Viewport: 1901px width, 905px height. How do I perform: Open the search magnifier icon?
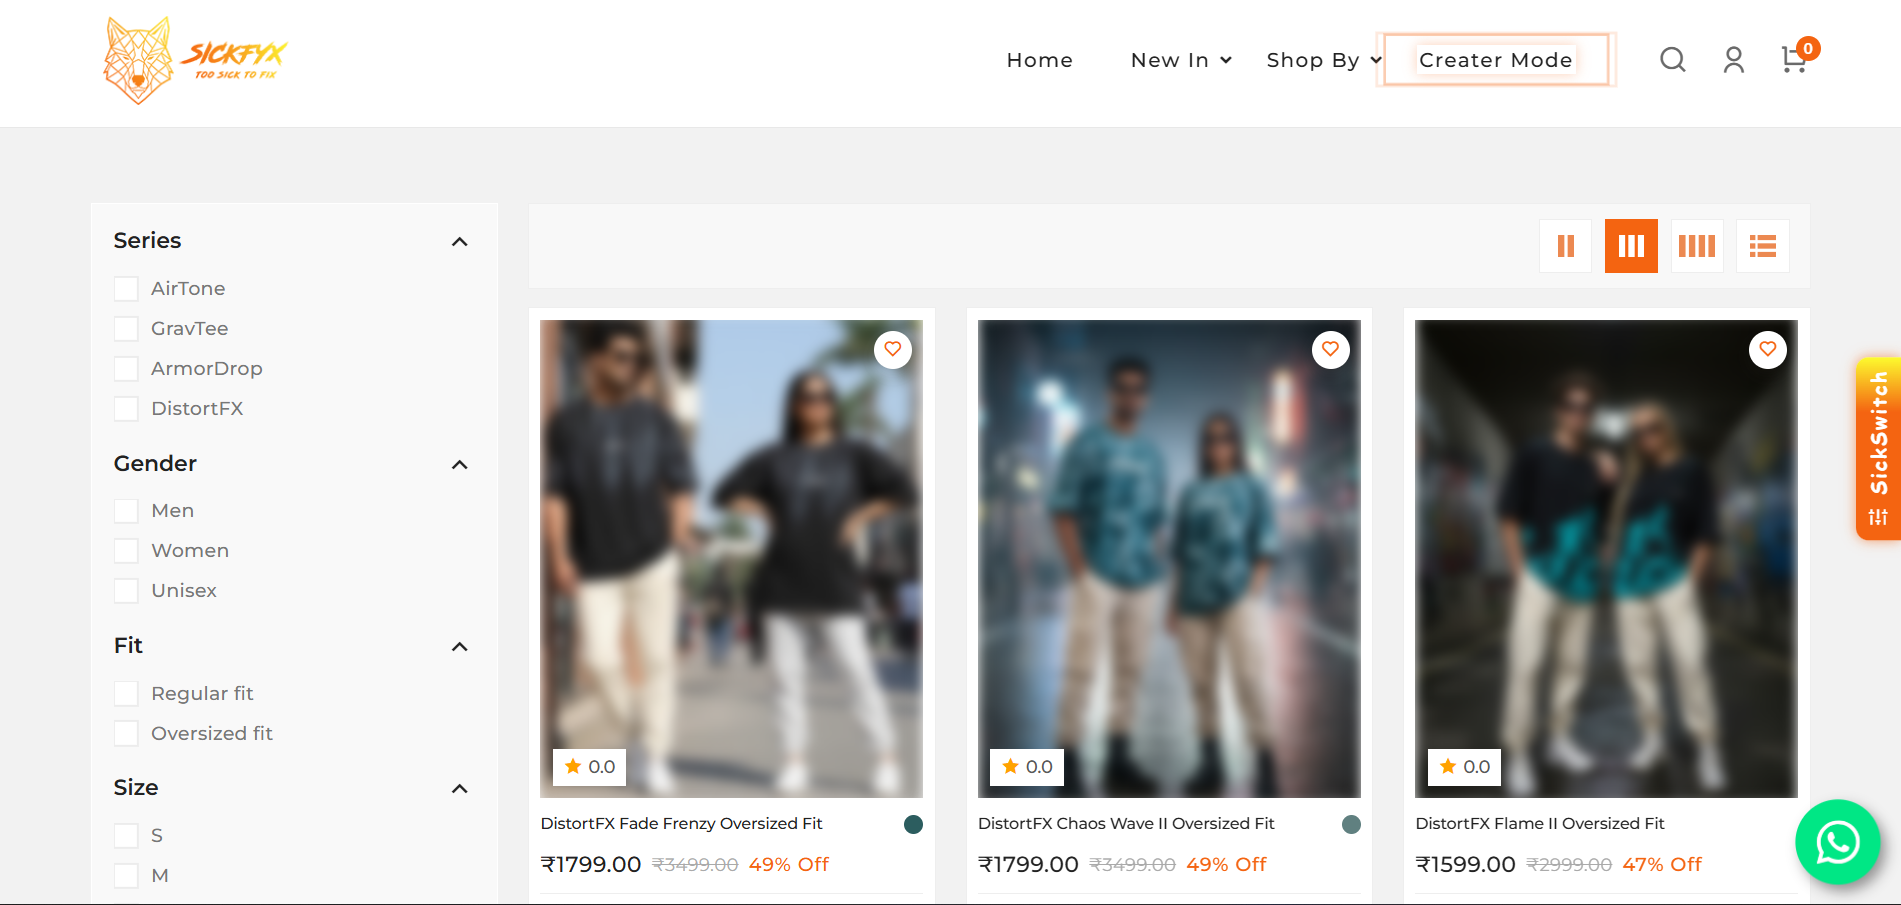[x=1672, y=60]
